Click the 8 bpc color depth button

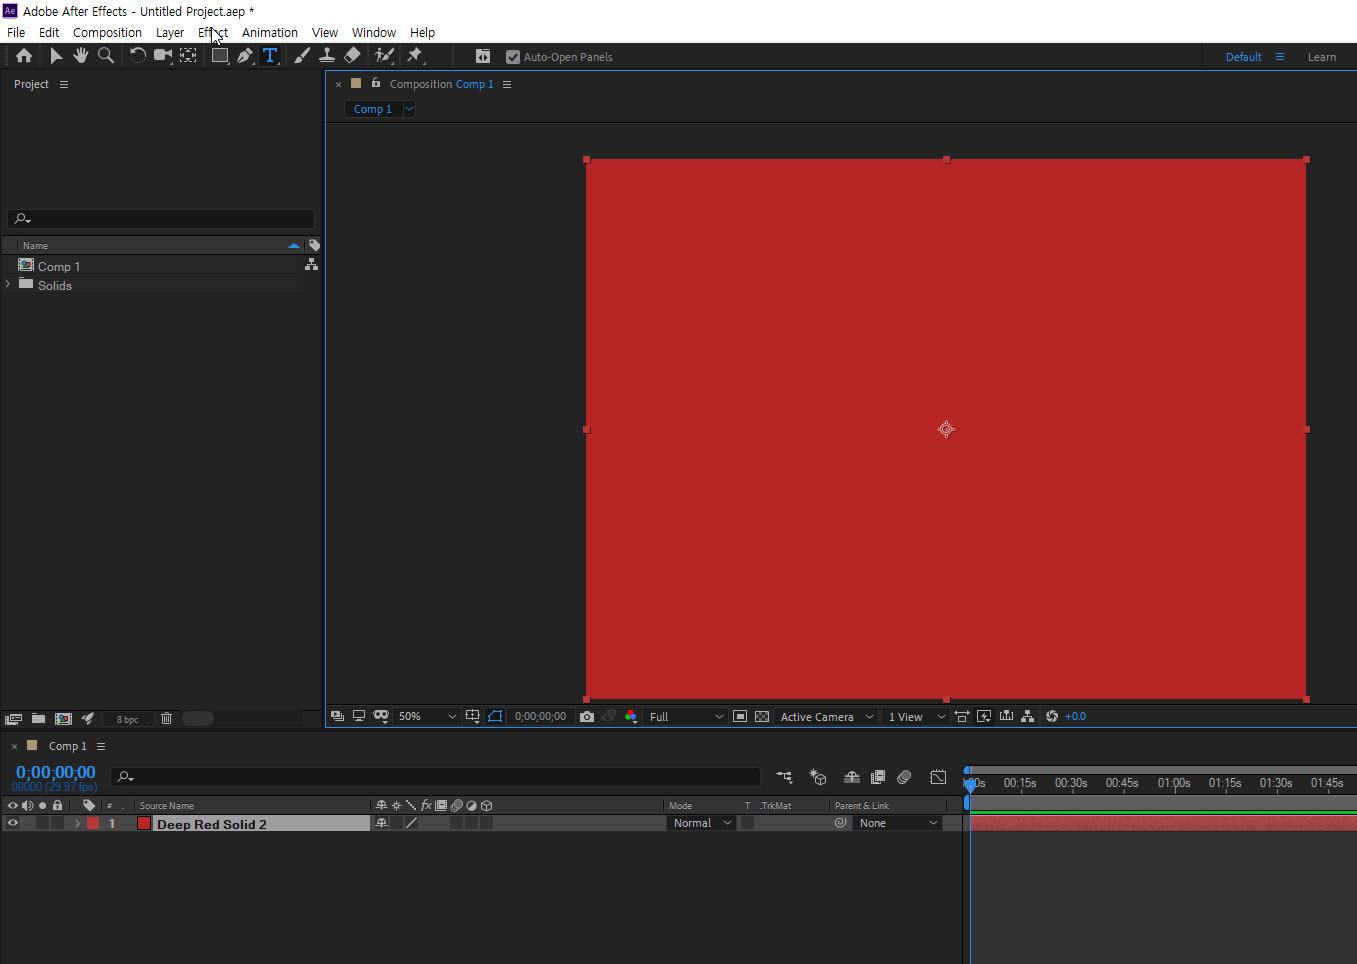click(x=127, y=719)
